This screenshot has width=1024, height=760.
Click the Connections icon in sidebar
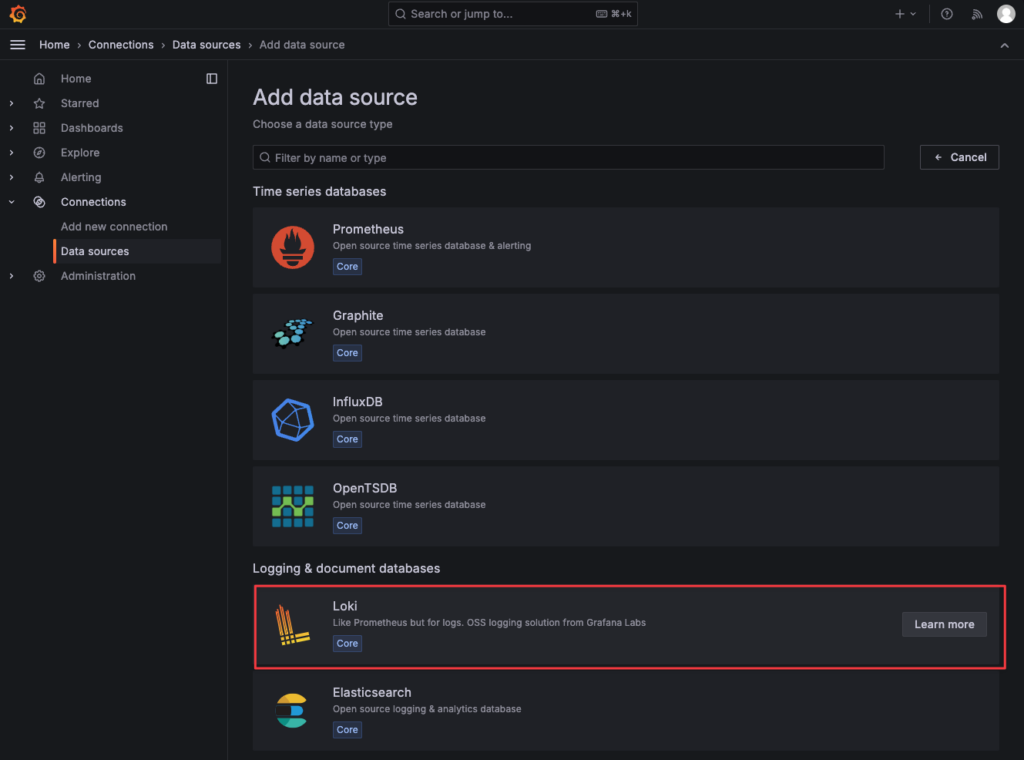point(39,202)
